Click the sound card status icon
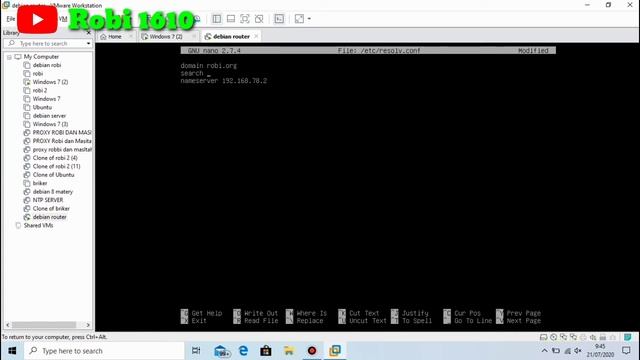Viewport: 640px width, 360px height. pyautogui.click(x=593, y=337)
